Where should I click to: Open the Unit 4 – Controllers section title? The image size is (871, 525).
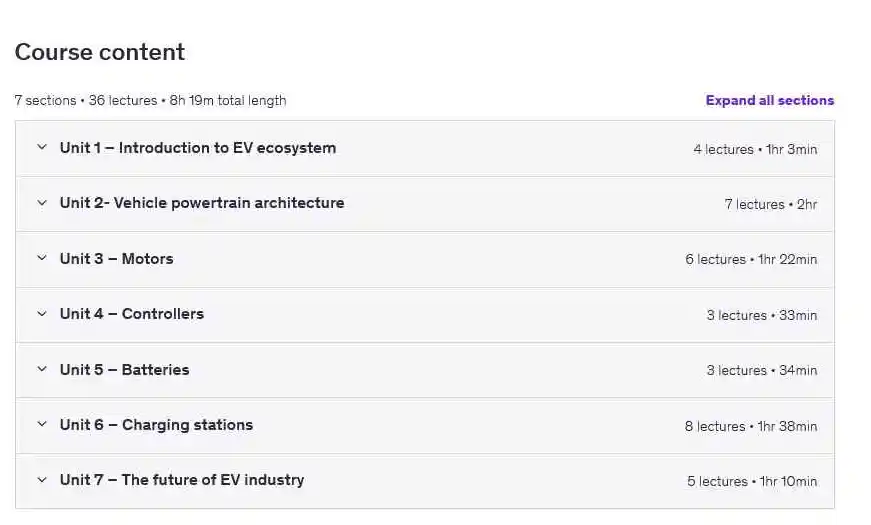131,314
